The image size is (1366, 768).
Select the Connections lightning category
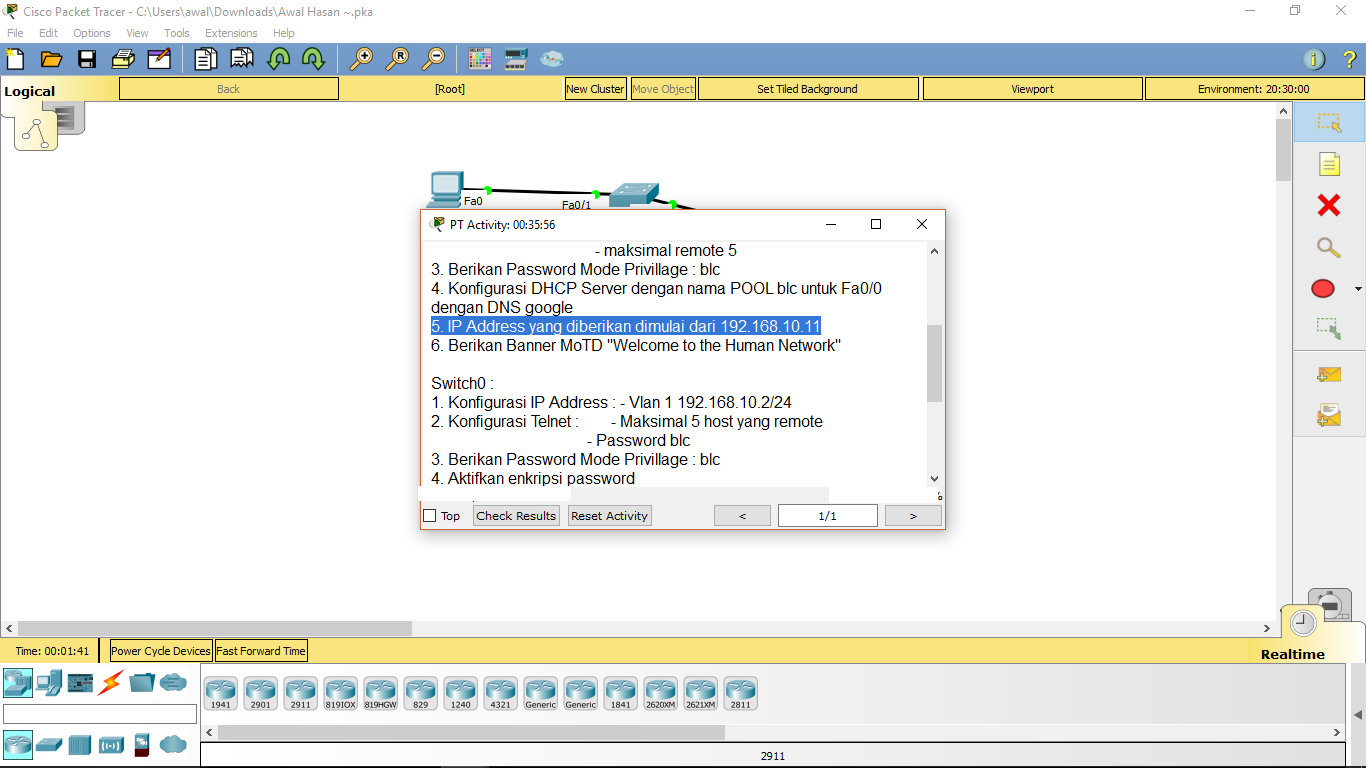click(111, 683)
